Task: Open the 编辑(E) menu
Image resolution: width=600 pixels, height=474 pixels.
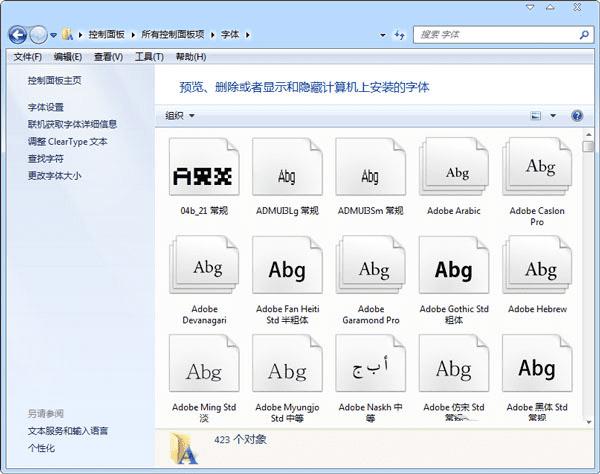Action: (x=68, y=57)
